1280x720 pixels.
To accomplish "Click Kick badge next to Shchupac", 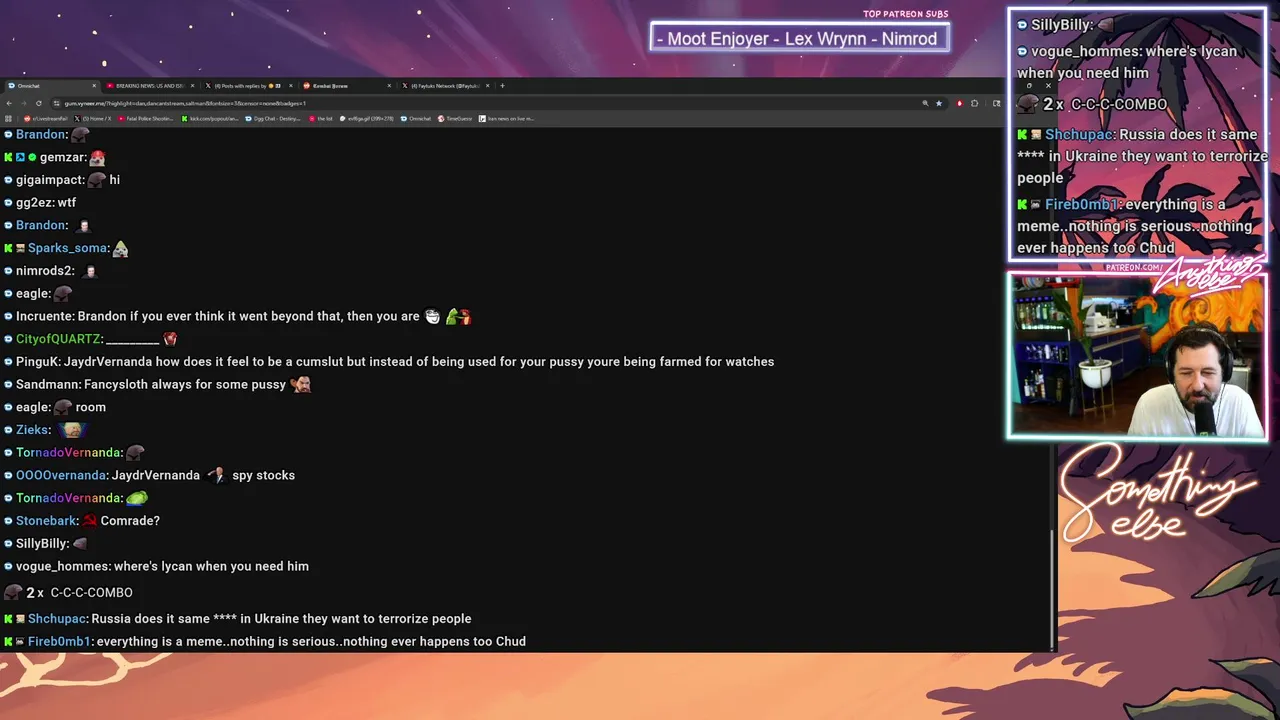I will pos(8,619).
